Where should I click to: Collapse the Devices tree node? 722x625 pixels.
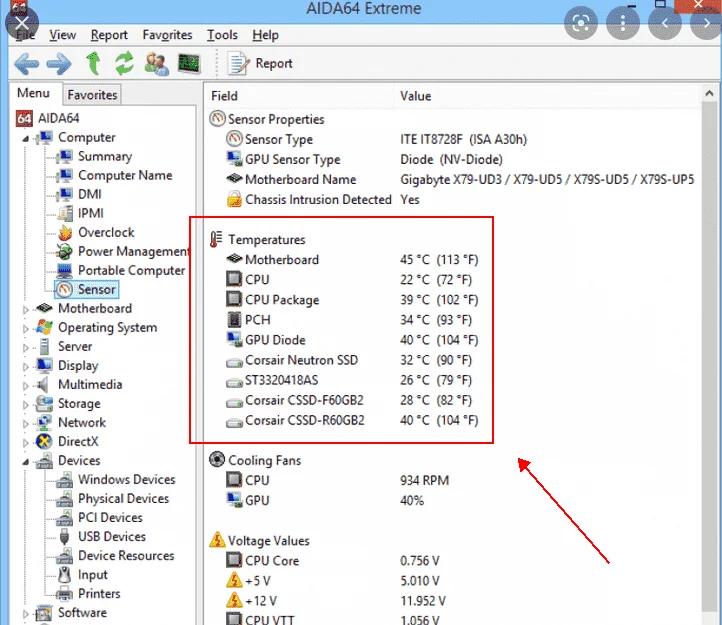point(25,461)
